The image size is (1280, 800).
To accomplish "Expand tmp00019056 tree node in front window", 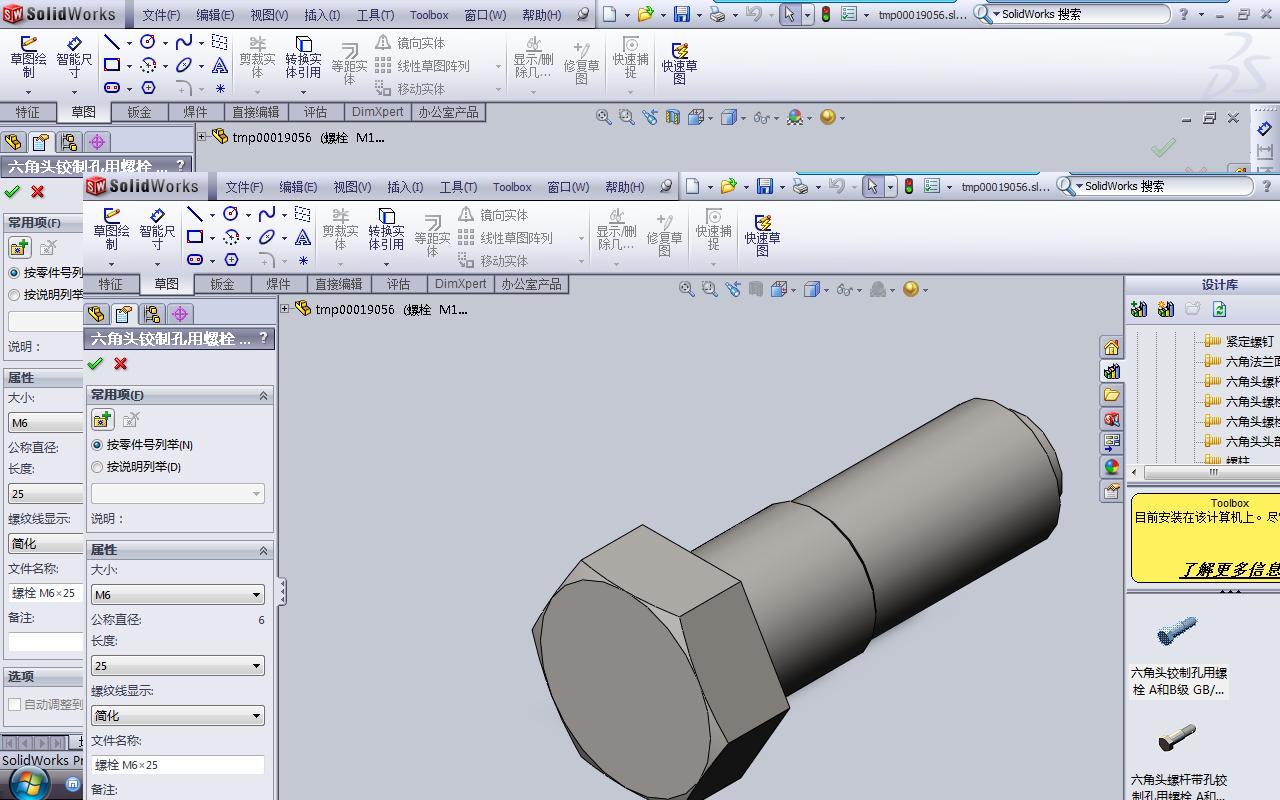I will (x=285, y=309).
